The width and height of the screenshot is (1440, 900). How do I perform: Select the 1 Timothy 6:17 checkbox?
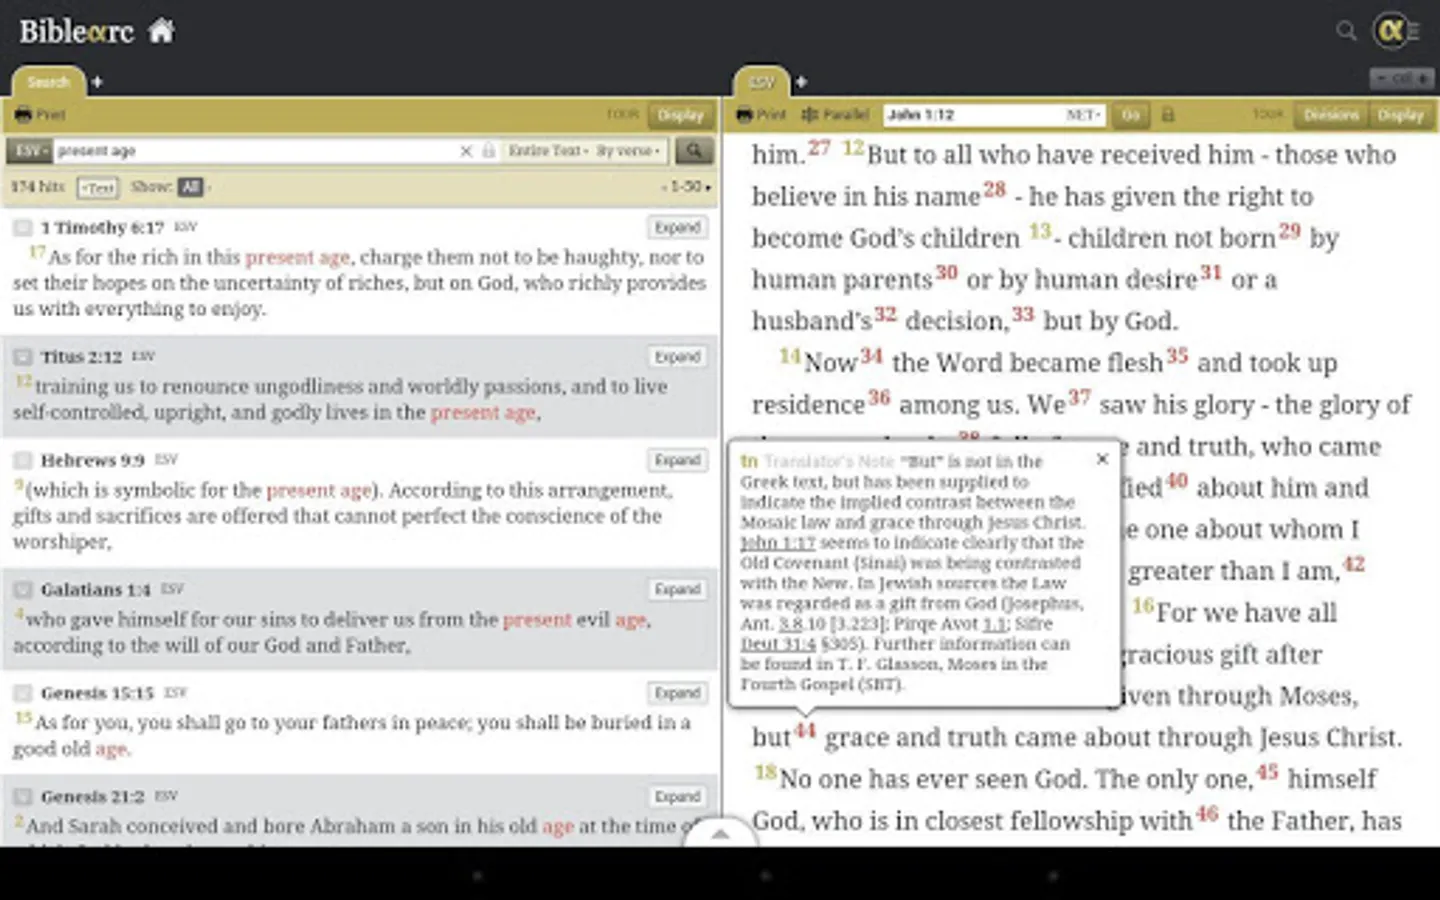coord(22,228)
